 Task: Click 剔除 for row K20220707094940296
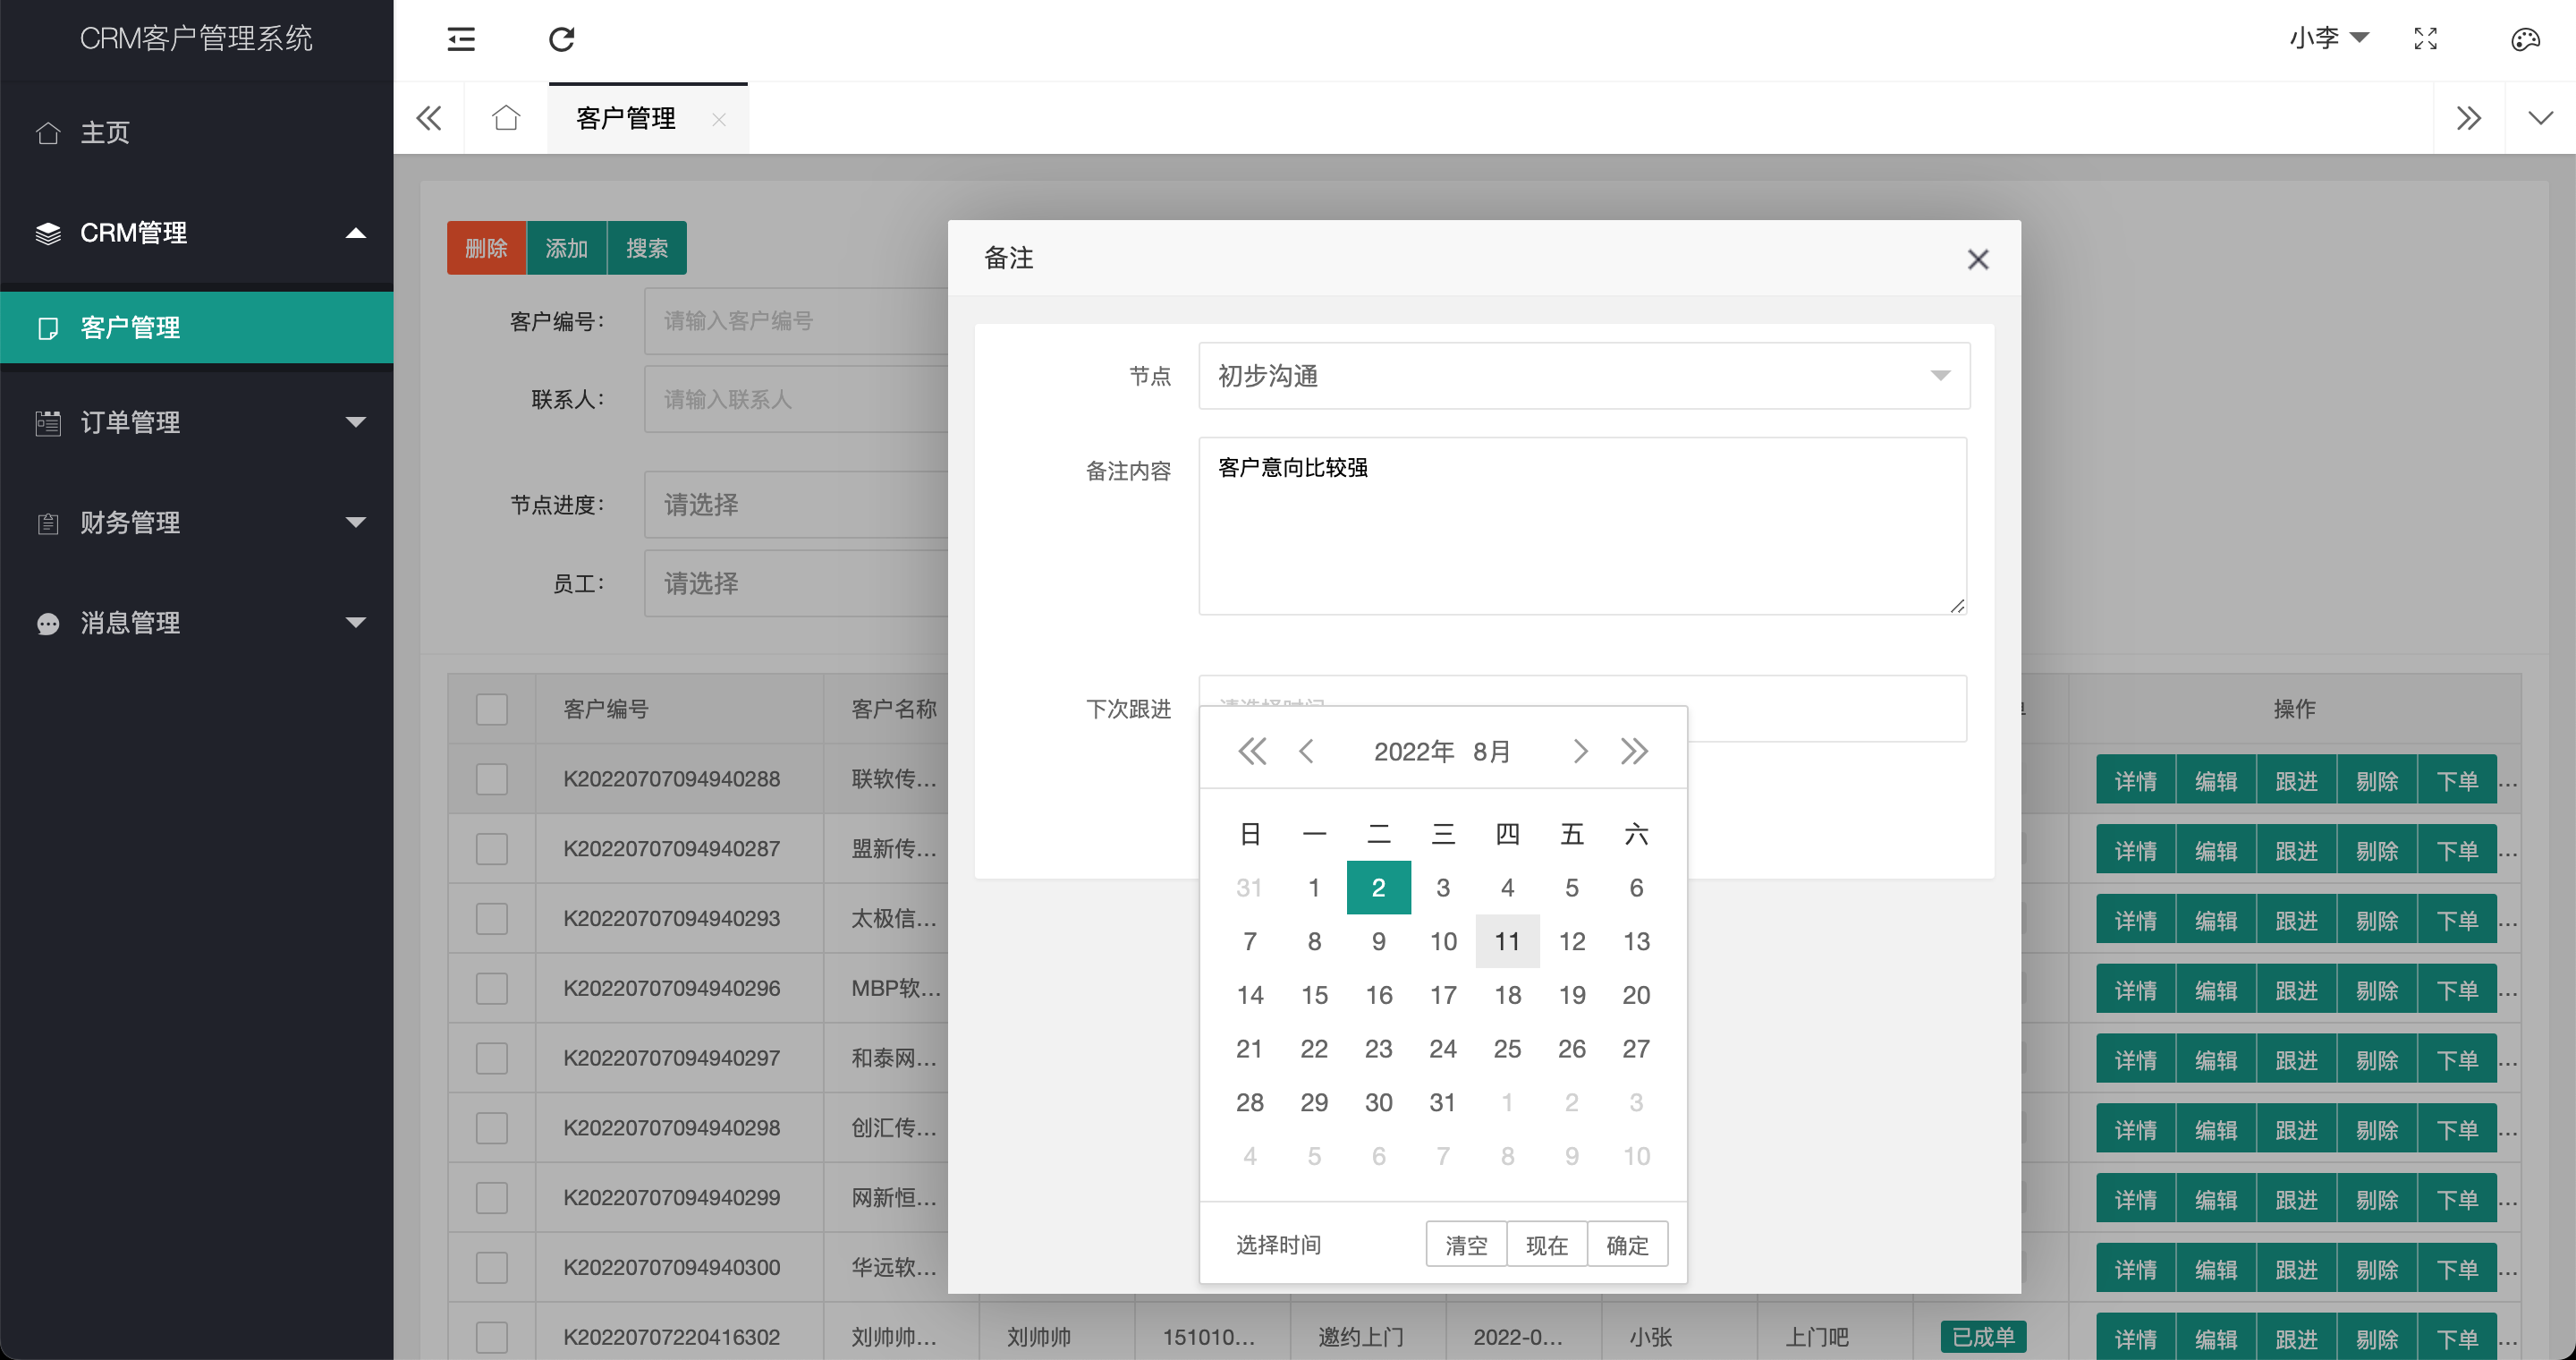pos(2377,990)
